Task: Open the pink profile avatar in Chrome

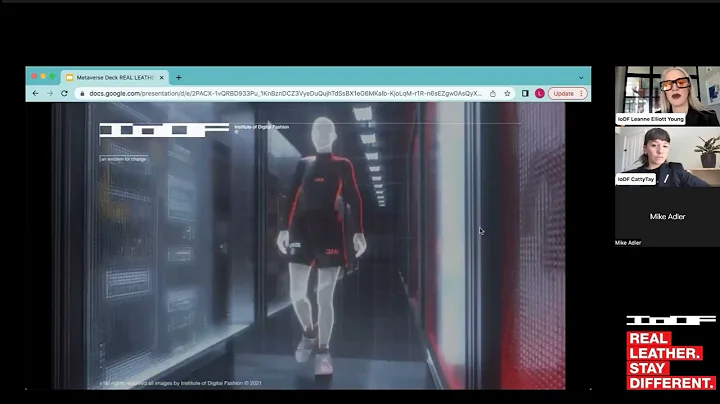Action: [x=540, y=93]
